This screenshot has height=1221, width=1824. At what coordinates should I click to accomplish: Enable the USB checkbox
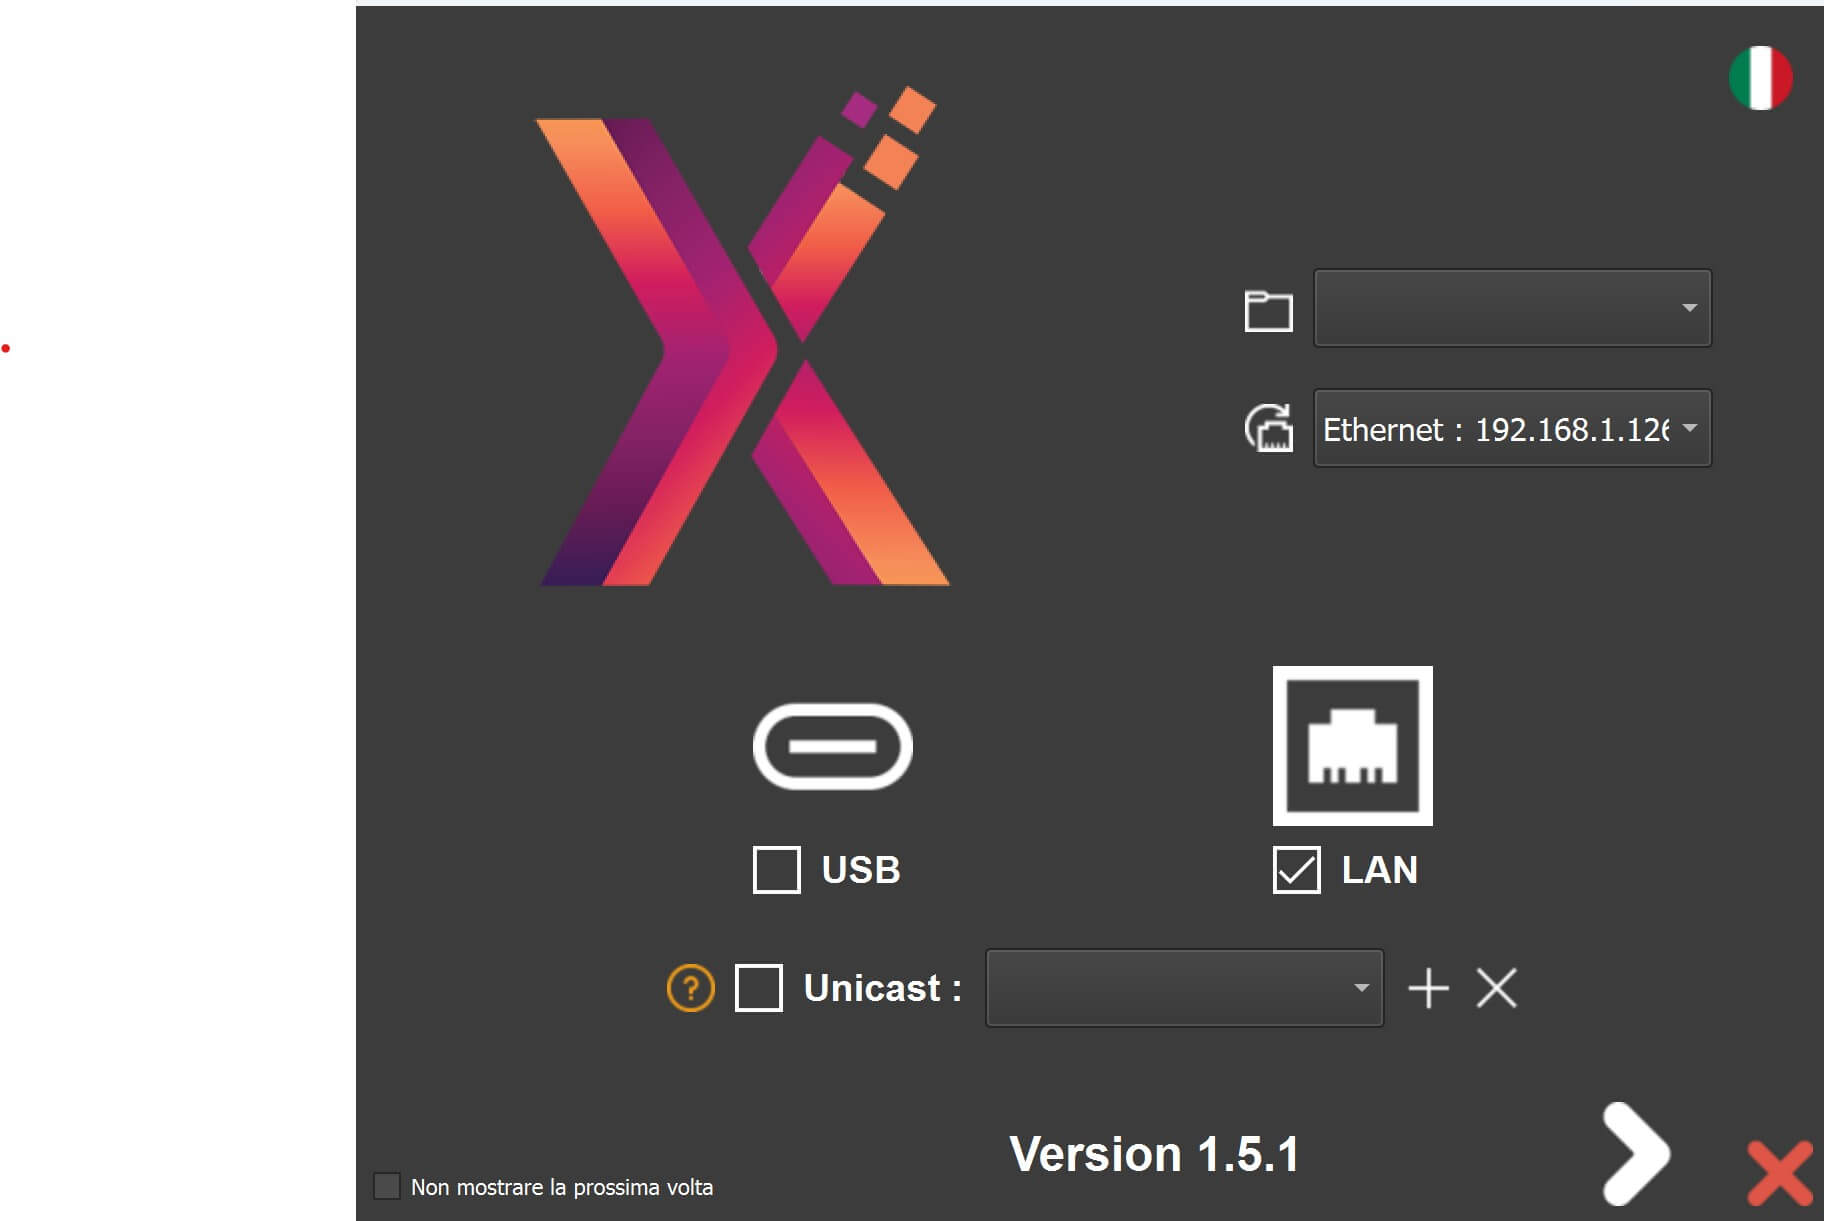click(x=777, y=870)
